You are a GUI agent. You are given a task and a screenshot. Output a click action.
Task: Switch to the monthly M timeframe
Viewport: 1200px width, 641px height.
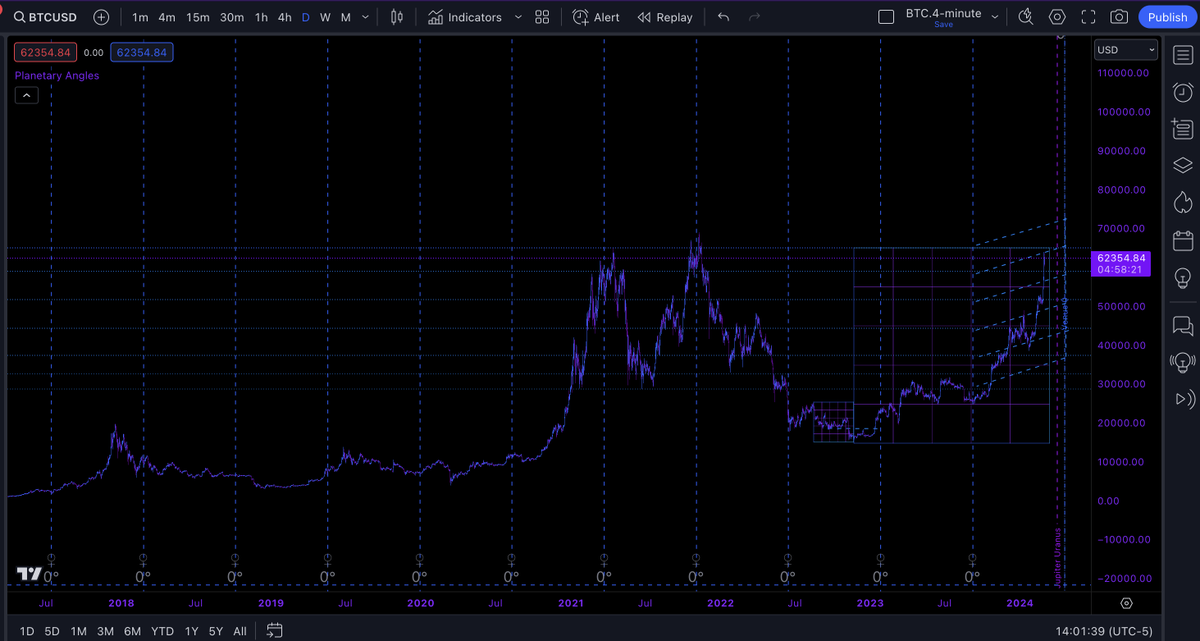tap(346, 17)
